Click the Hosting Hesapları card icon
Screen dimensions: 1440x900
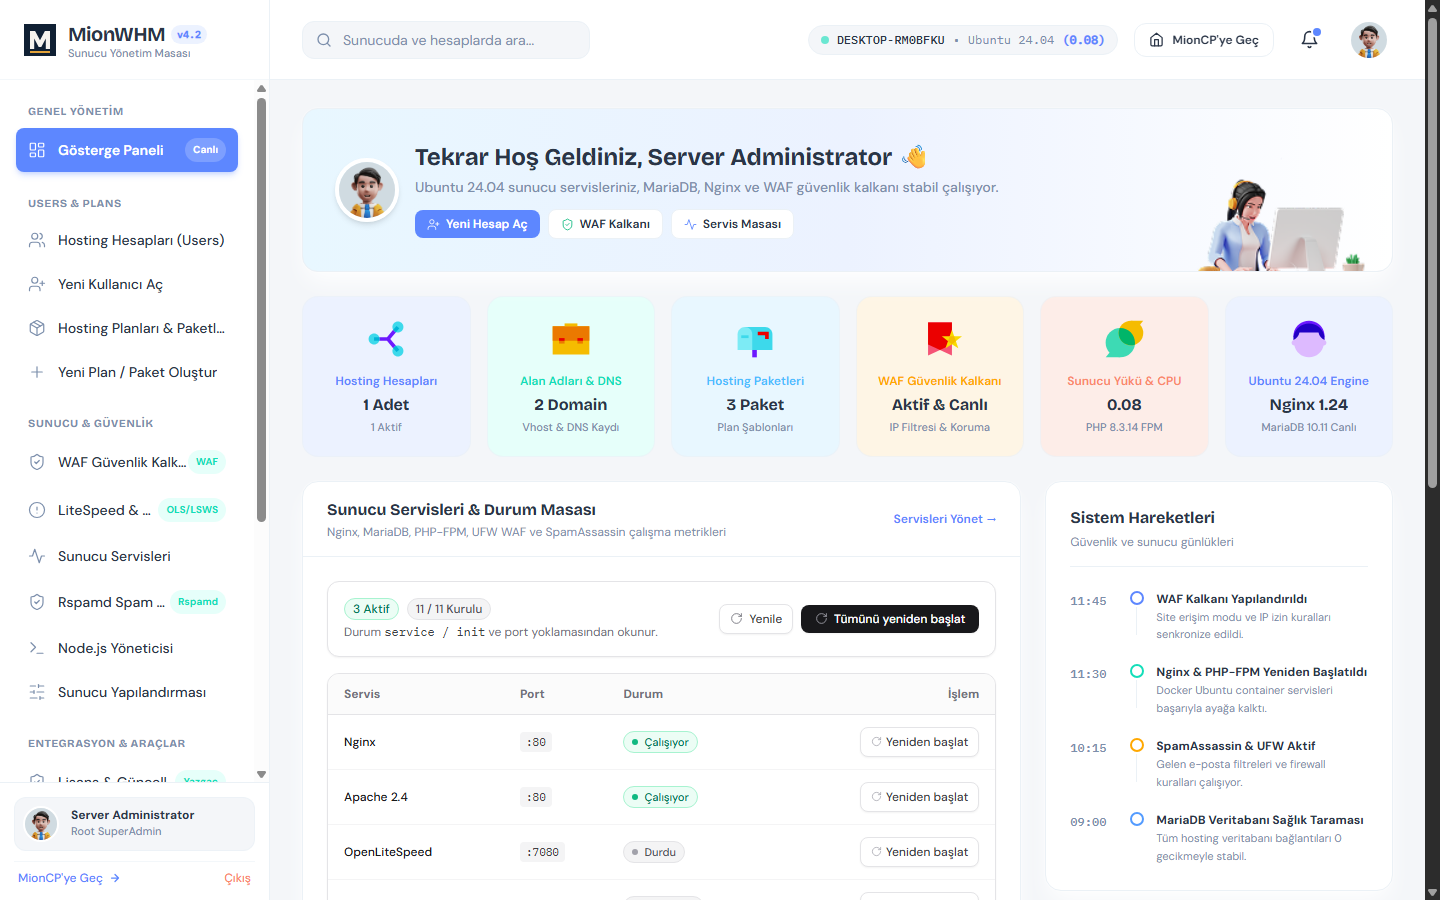[386, 339]
